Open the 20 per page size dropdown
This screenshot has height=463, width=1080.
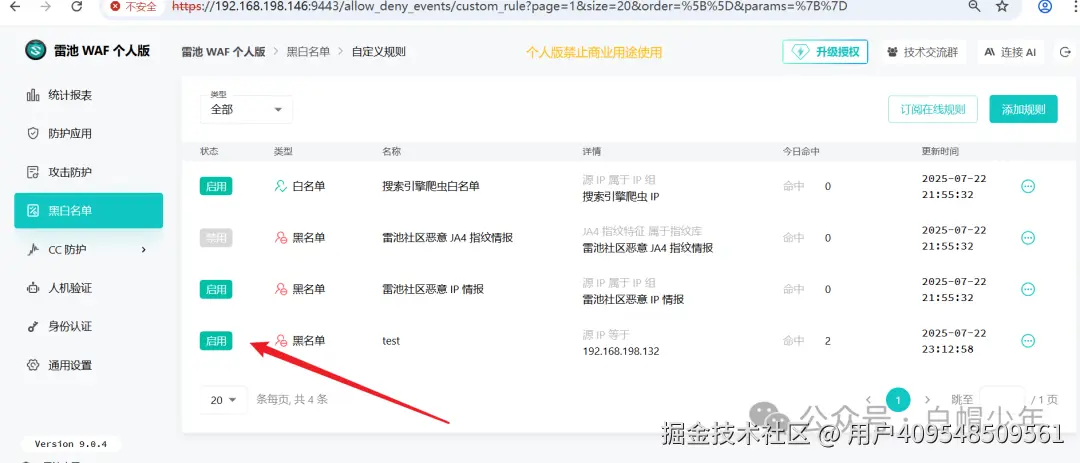pos(223,400)
